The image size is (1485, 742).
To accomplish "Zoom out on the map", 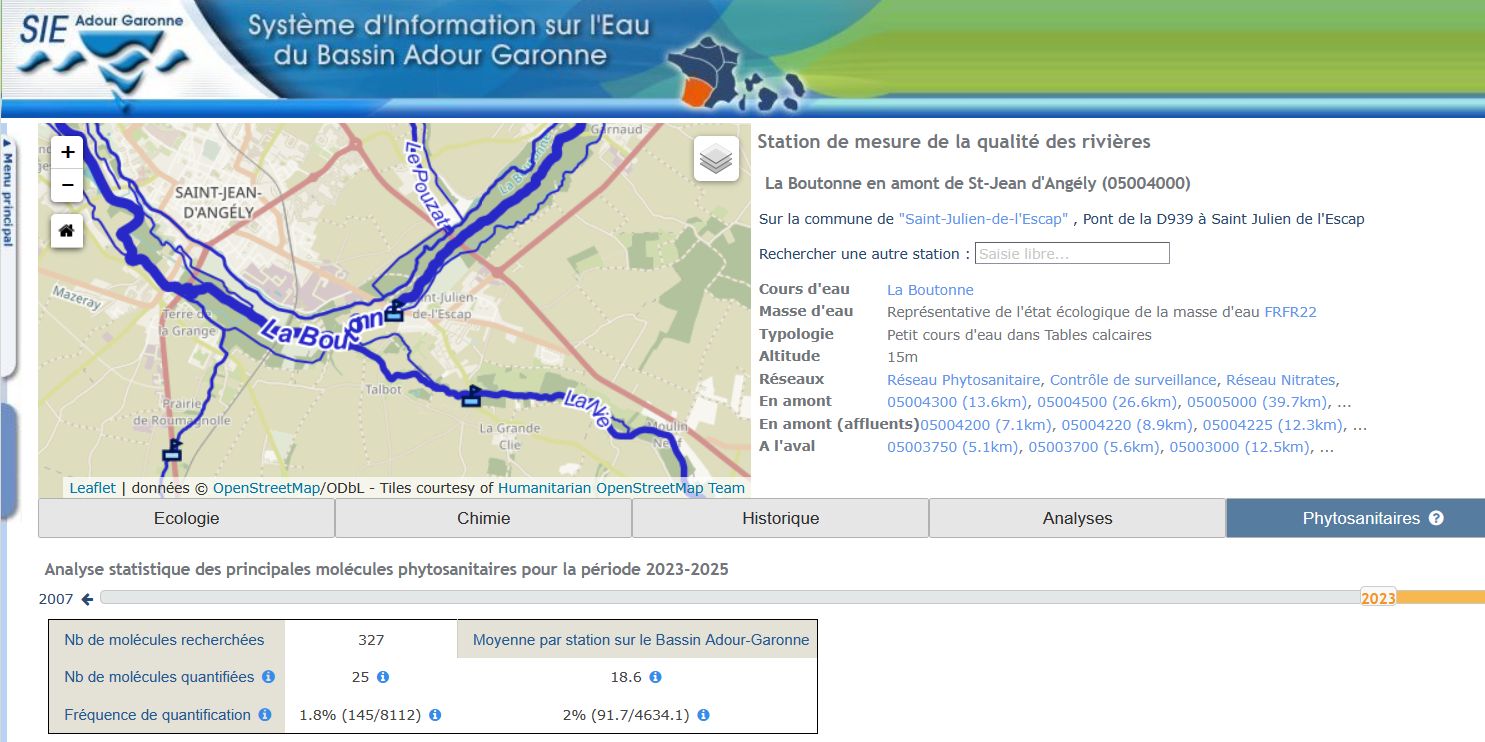I will click(x=67, y=185).
